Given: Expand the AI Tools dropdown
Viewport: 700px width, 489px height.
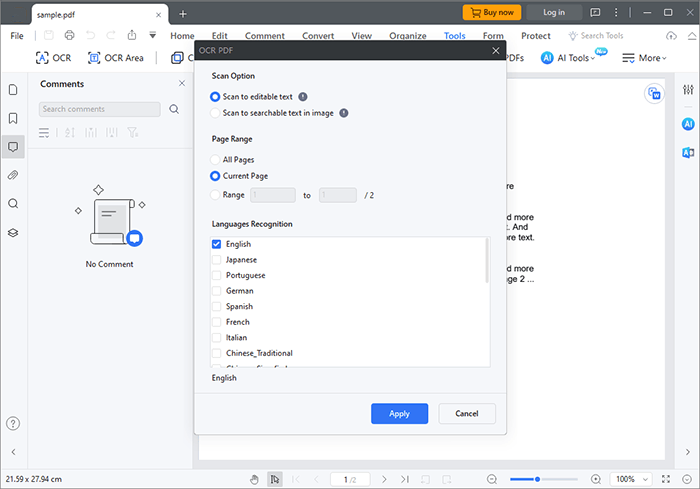Looking at the screenshot, I should click(x=568, y=58).
